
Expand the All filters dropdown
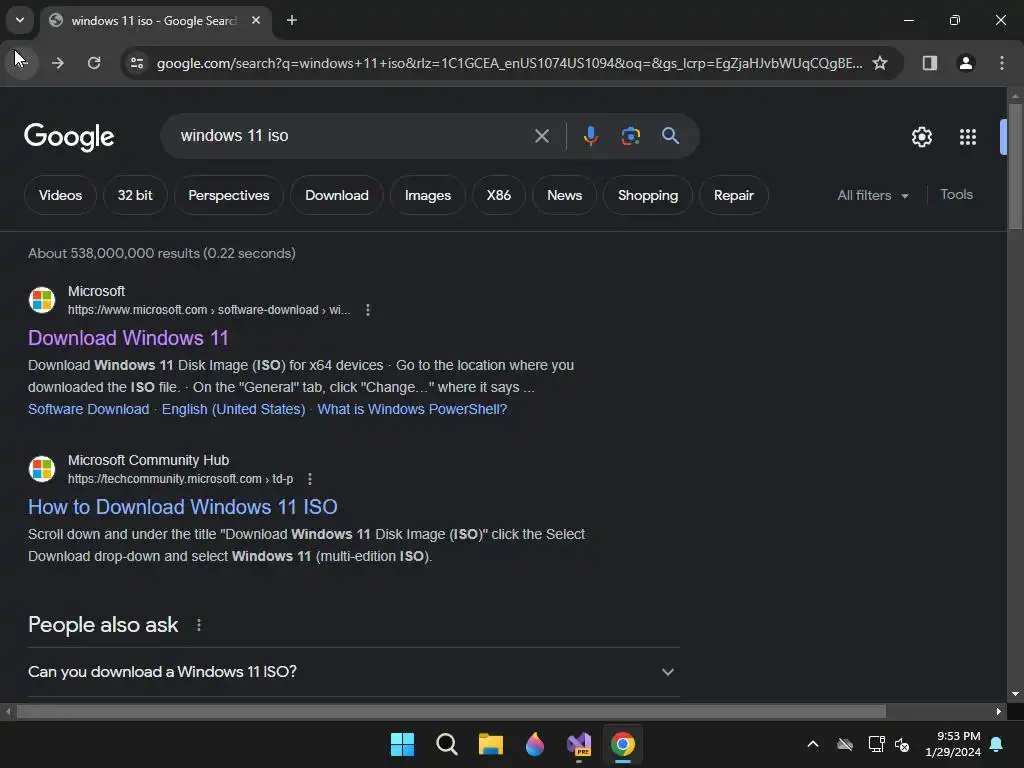[872, 195]
